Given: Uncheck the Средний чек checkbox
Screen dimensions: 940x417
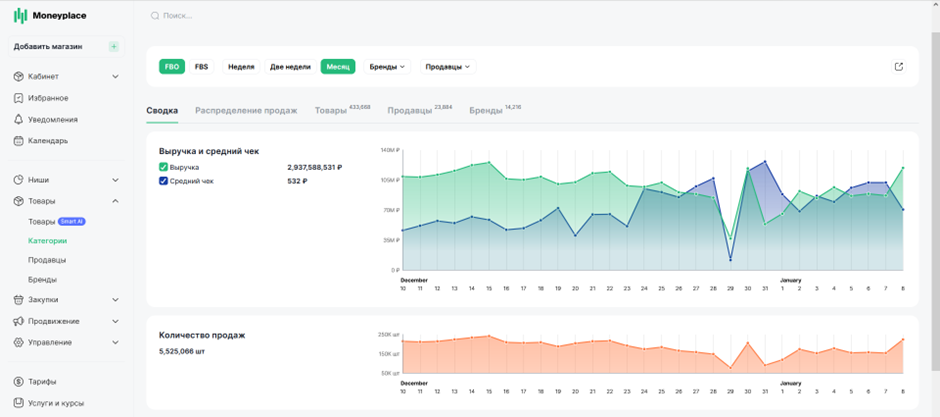Looking at the screenshot, I should (x=163, y=181).
